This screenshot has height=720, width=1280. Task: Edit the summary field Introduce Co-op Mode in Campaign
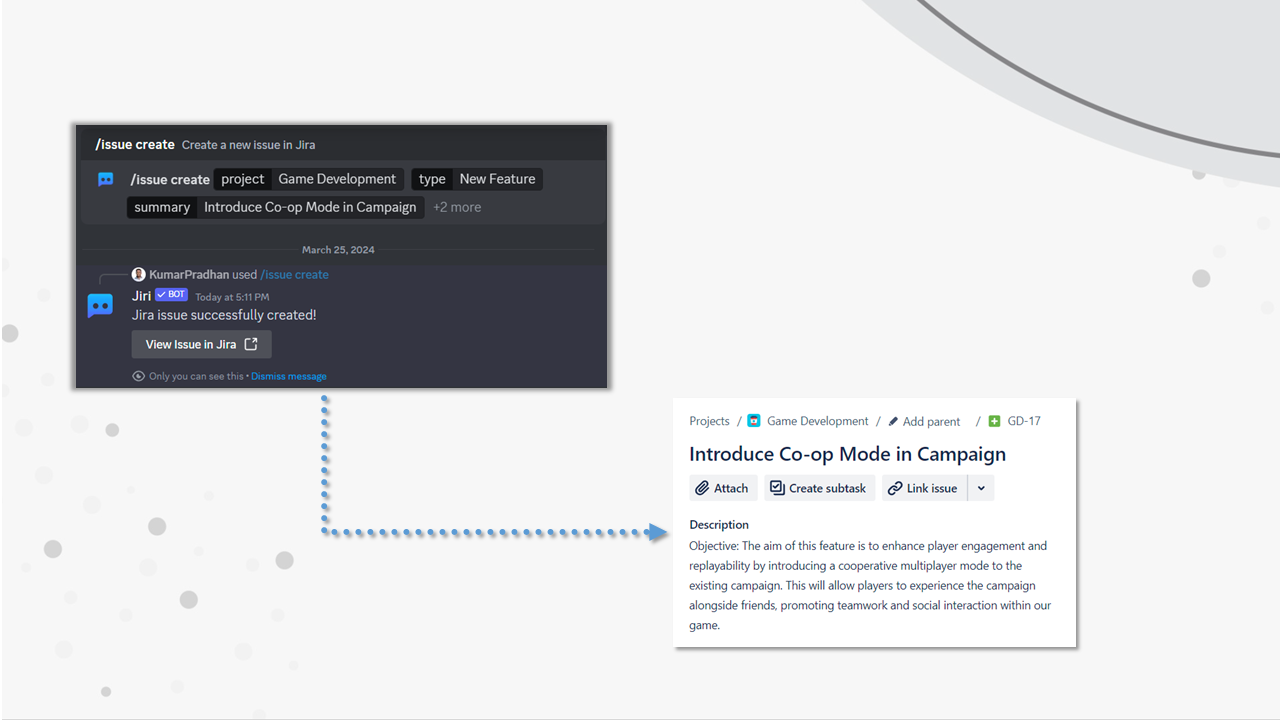click(x=275, y=207)
